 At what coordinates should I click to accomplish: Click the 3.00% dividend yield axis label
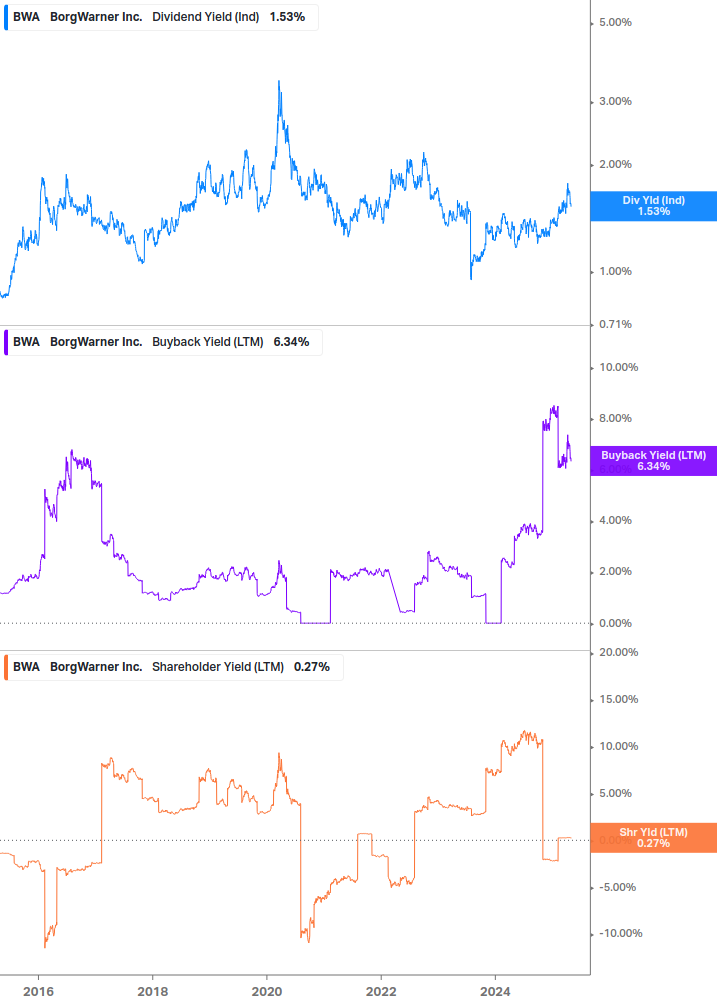click(615, 101)
